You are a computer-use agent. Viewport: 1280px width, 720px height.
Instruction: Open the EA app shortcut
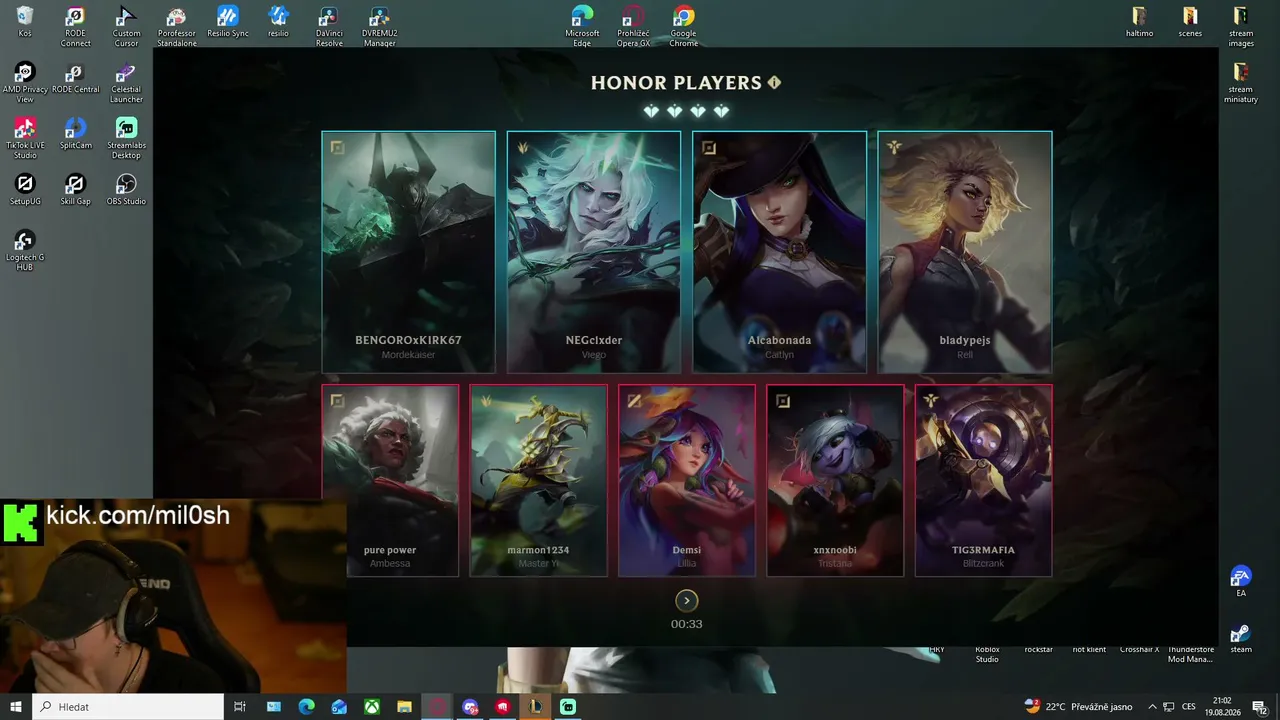click(1241, 582)
